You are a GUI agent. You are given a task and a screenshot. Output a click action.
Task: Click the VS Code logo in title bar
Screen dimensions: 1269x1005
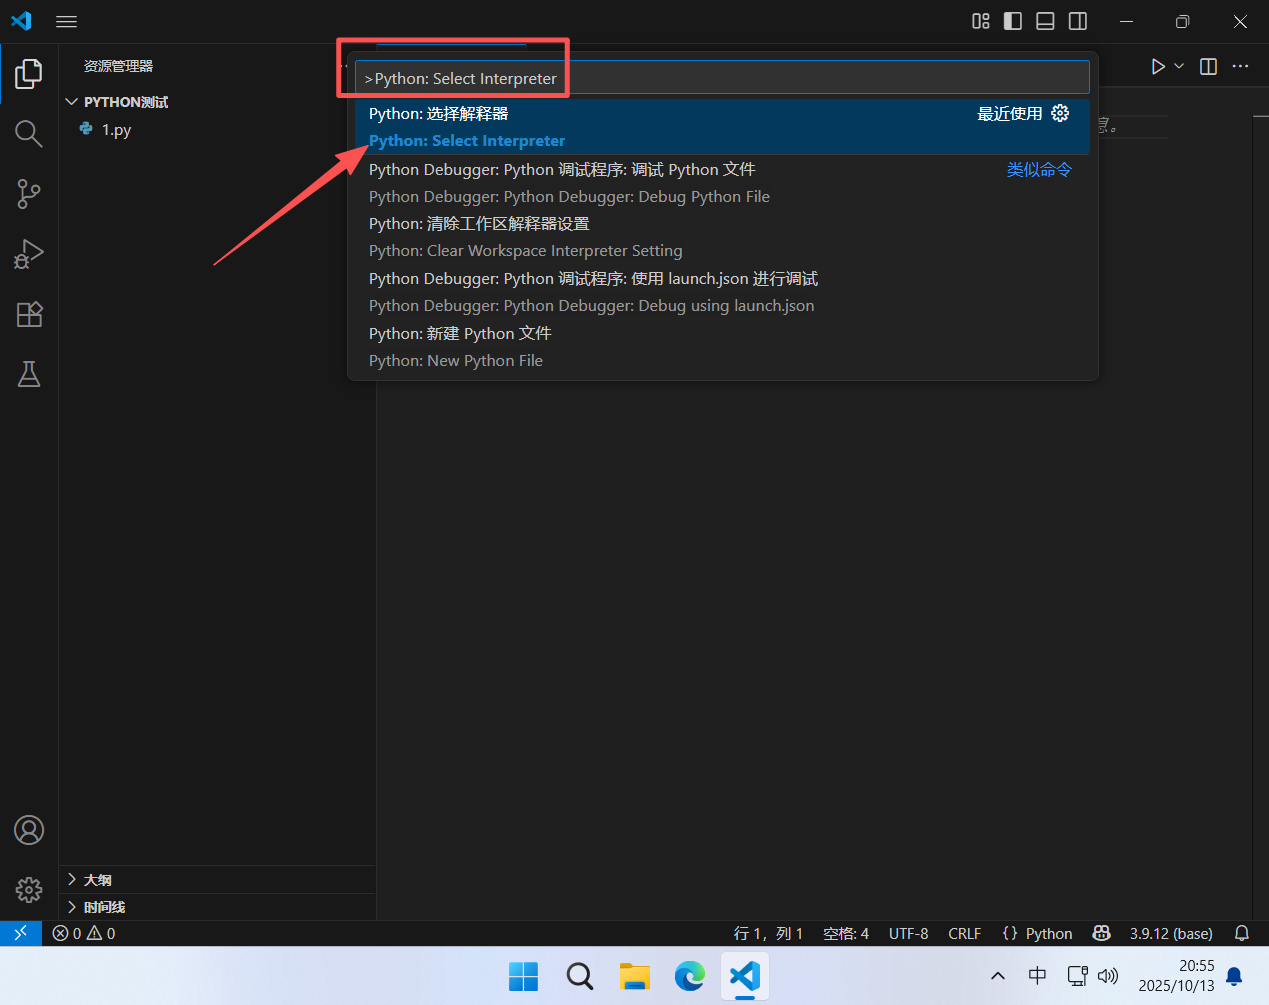[x=21, y=21]
